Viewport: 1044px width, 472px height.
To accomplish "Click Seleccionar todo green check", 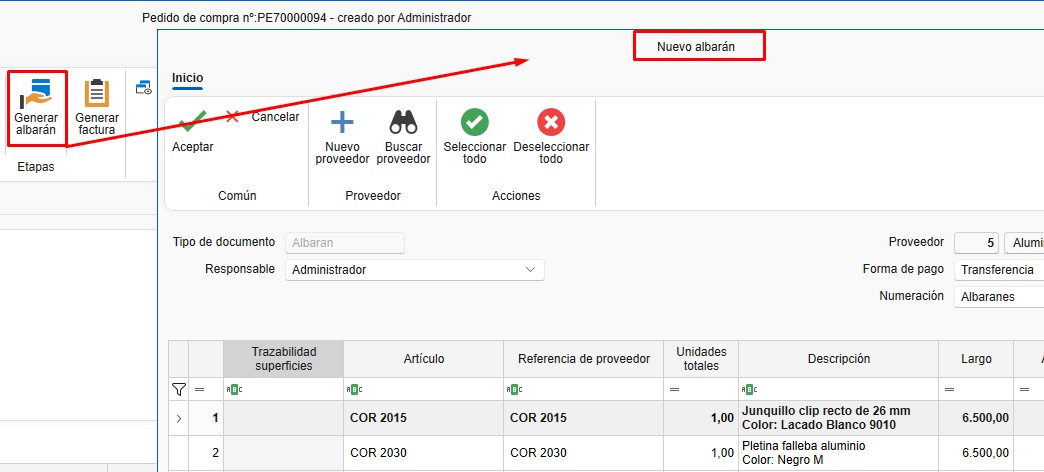I will coord(475,122).
